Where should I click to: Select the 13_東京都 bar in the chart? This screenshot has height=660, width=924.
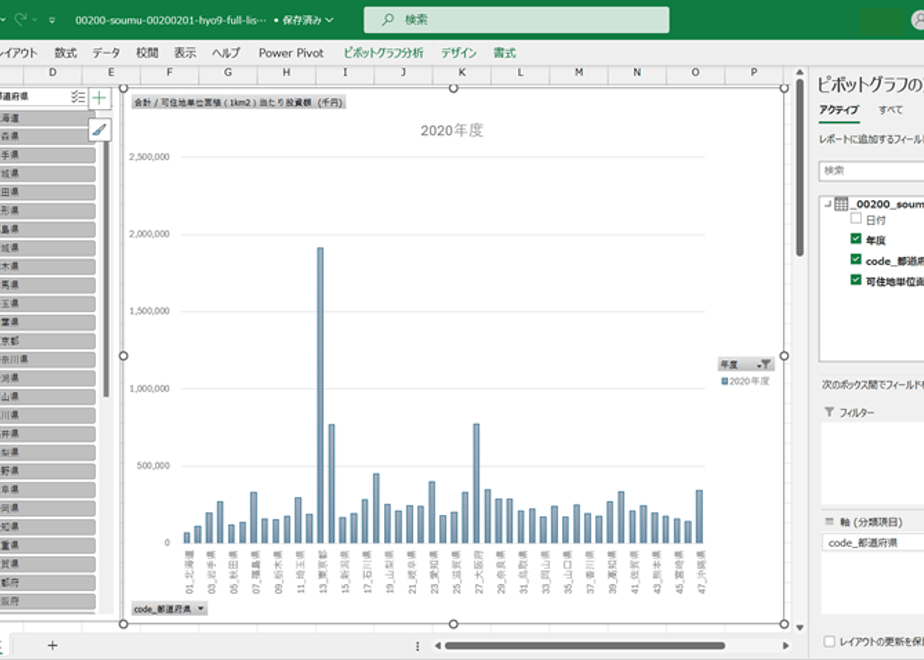pyautogui.click(x=320, y=395)
